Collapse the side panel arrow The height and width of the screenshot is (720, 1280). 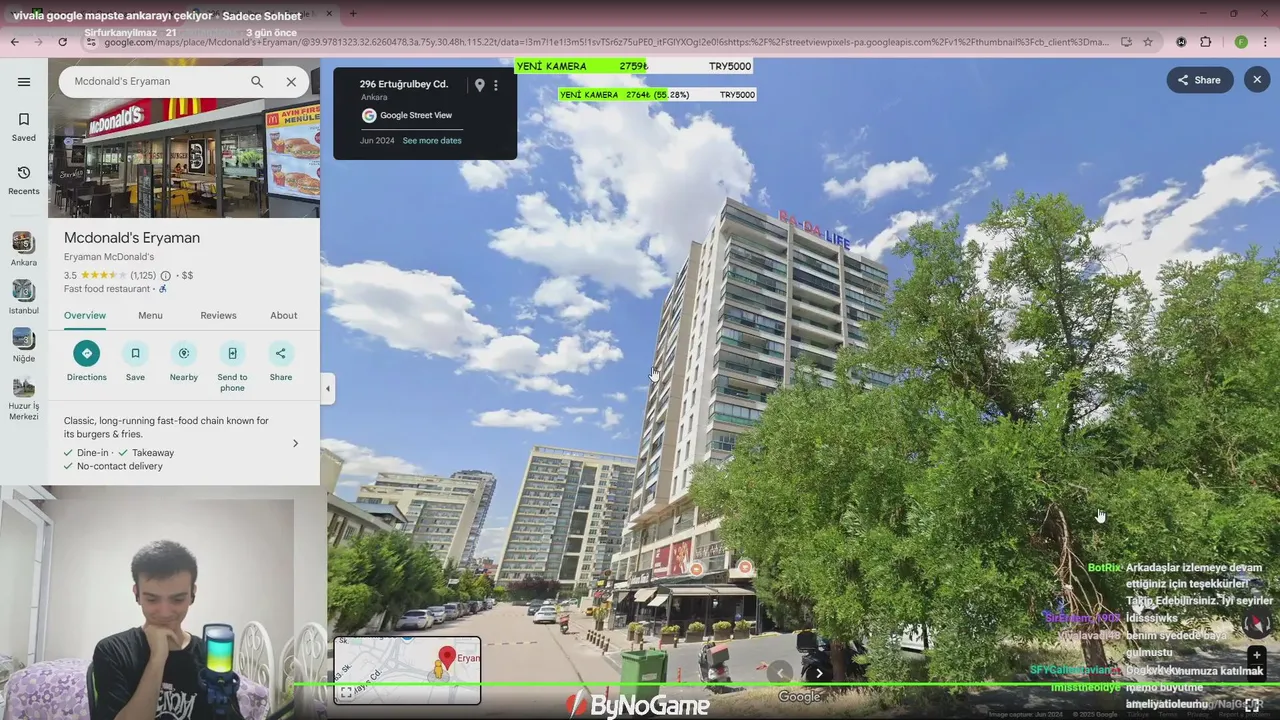tap(328, 389)
